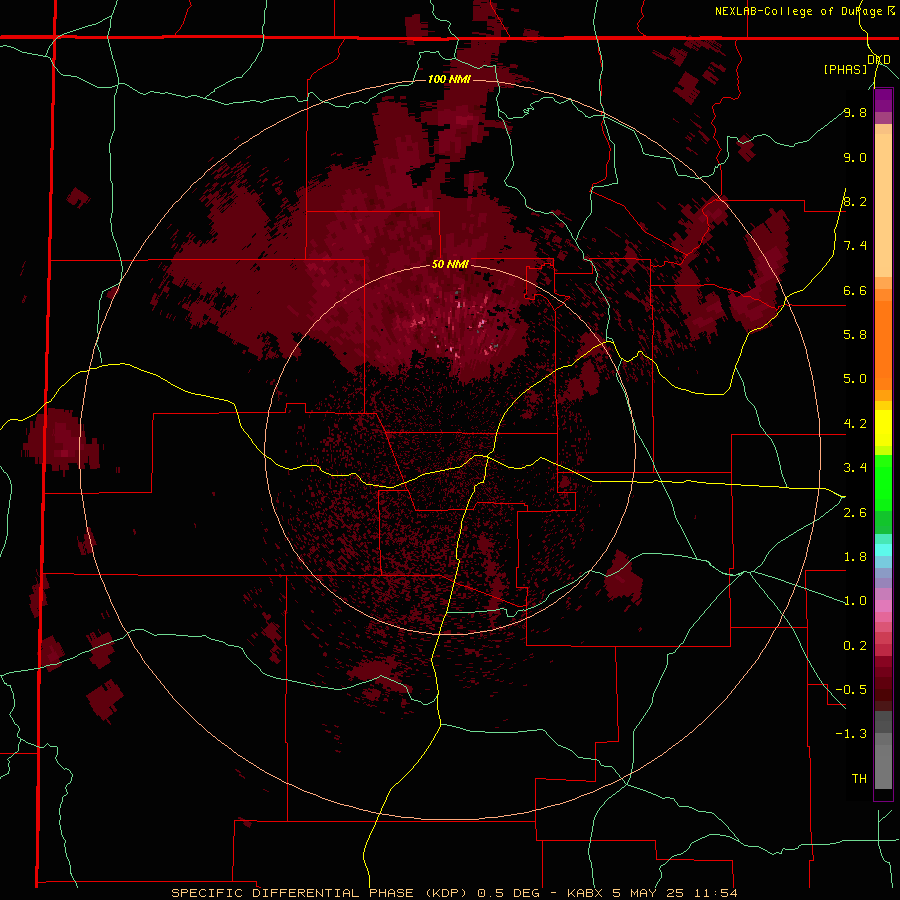This screenshot has width=900, height=900.
Task: Click the 8.2 legend value
Action: pos(855,202)
